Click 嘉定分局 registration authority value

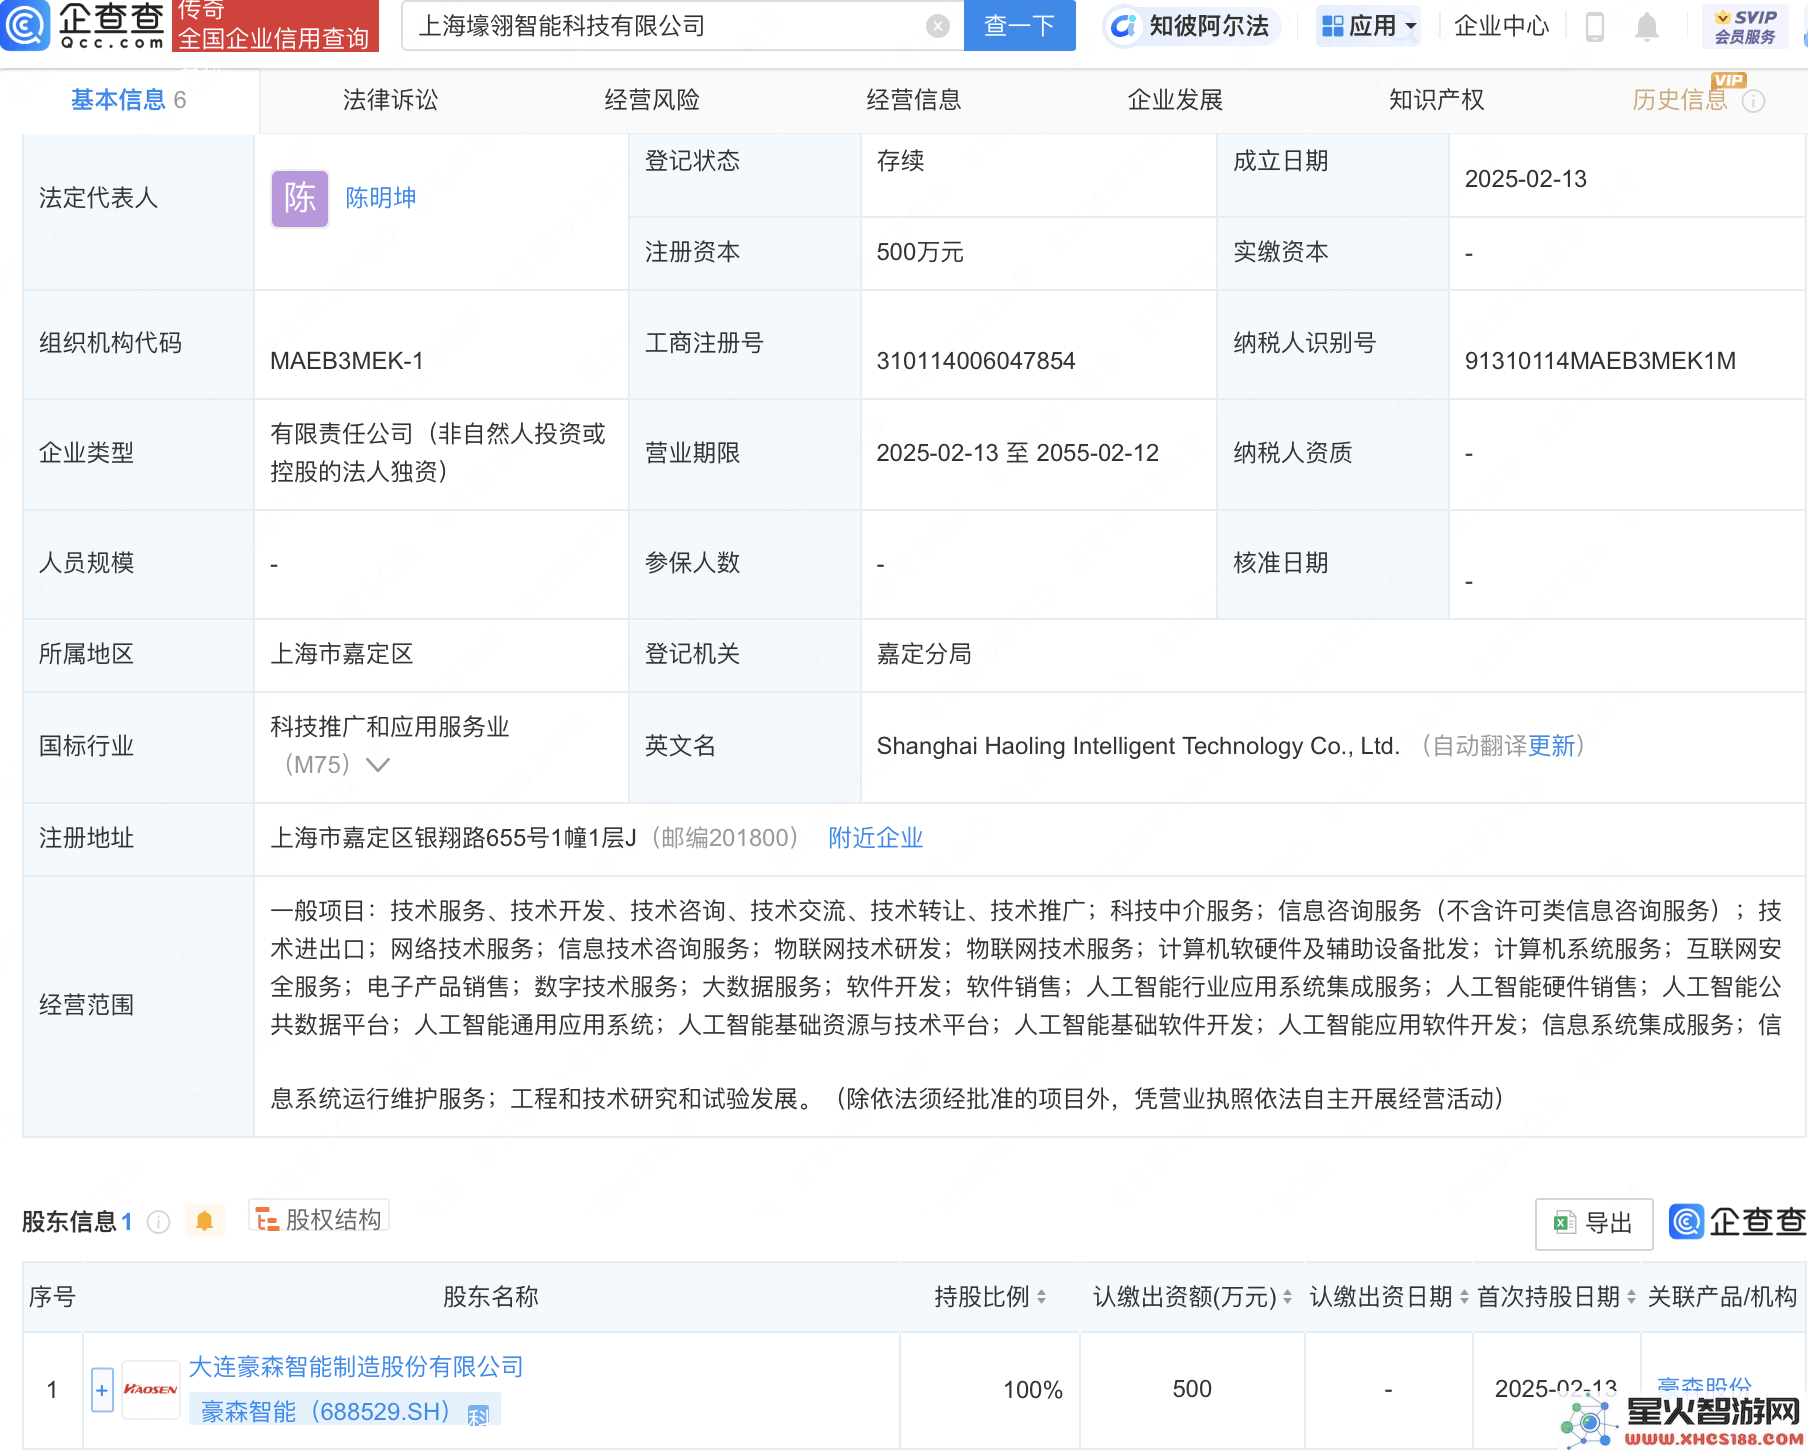click(924, 654)
